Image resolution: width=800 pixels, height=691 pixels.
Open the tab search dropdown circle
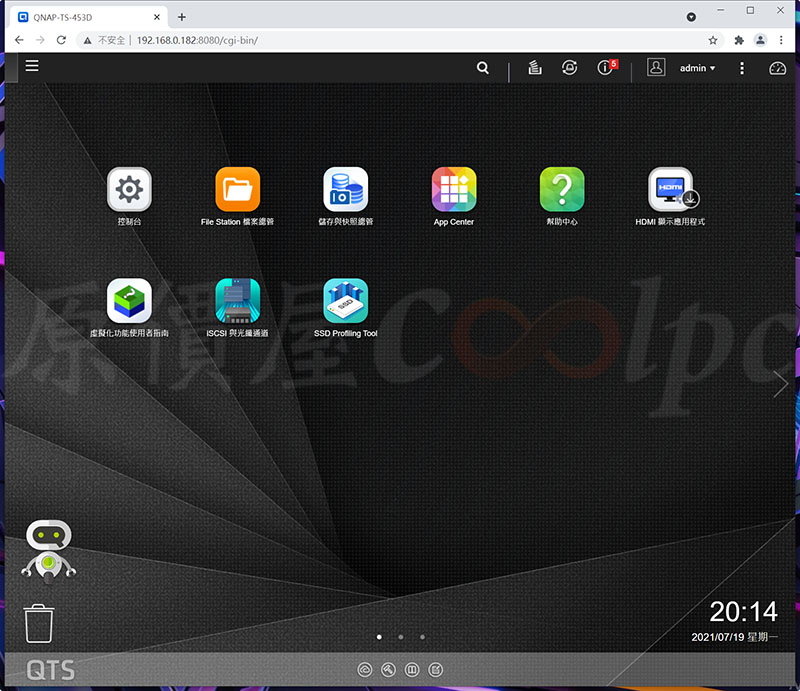[x=691, y=17]
